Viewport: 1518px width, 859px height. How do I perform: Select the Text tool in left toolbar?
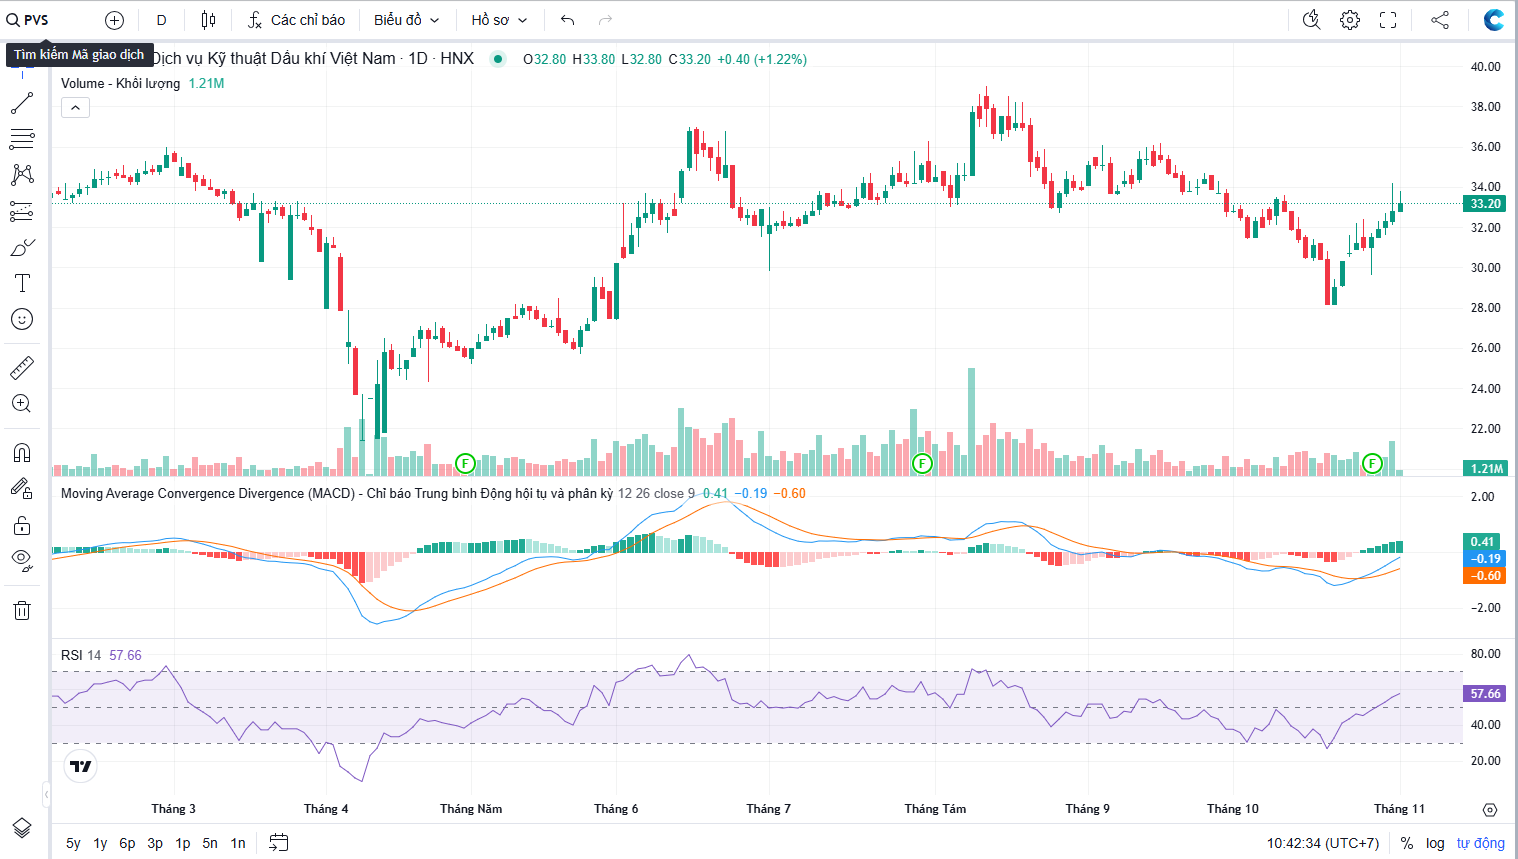tap(22, 283)
